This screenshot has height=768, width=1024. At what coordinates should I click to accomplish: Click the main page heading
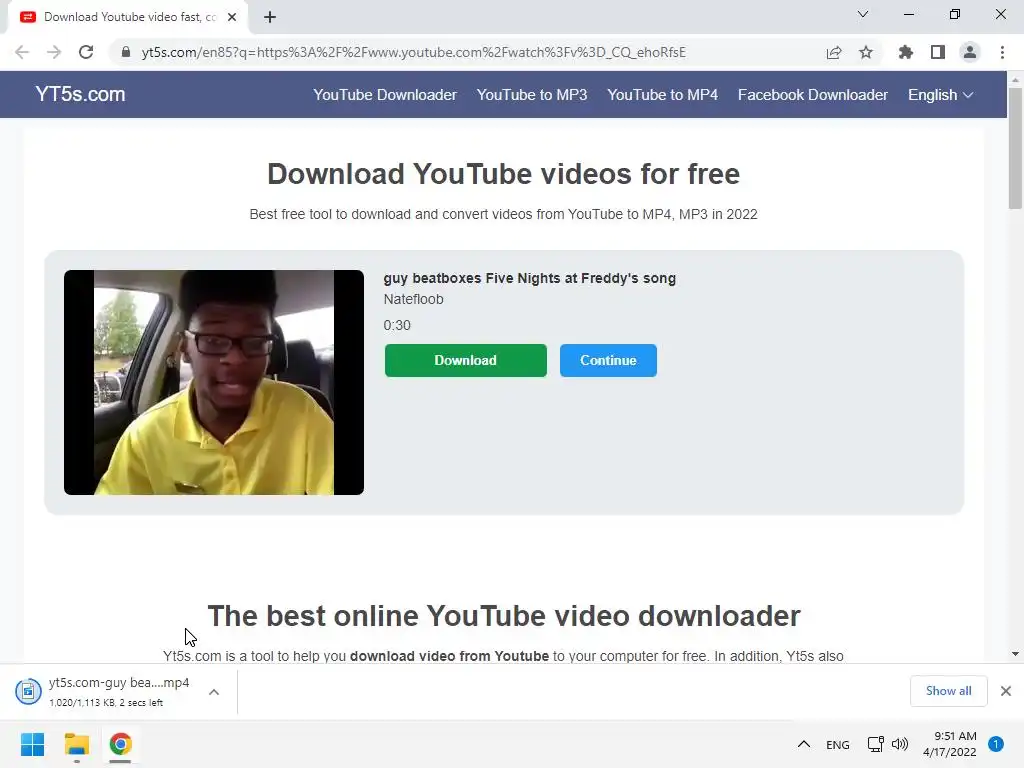tap(504, 174)
